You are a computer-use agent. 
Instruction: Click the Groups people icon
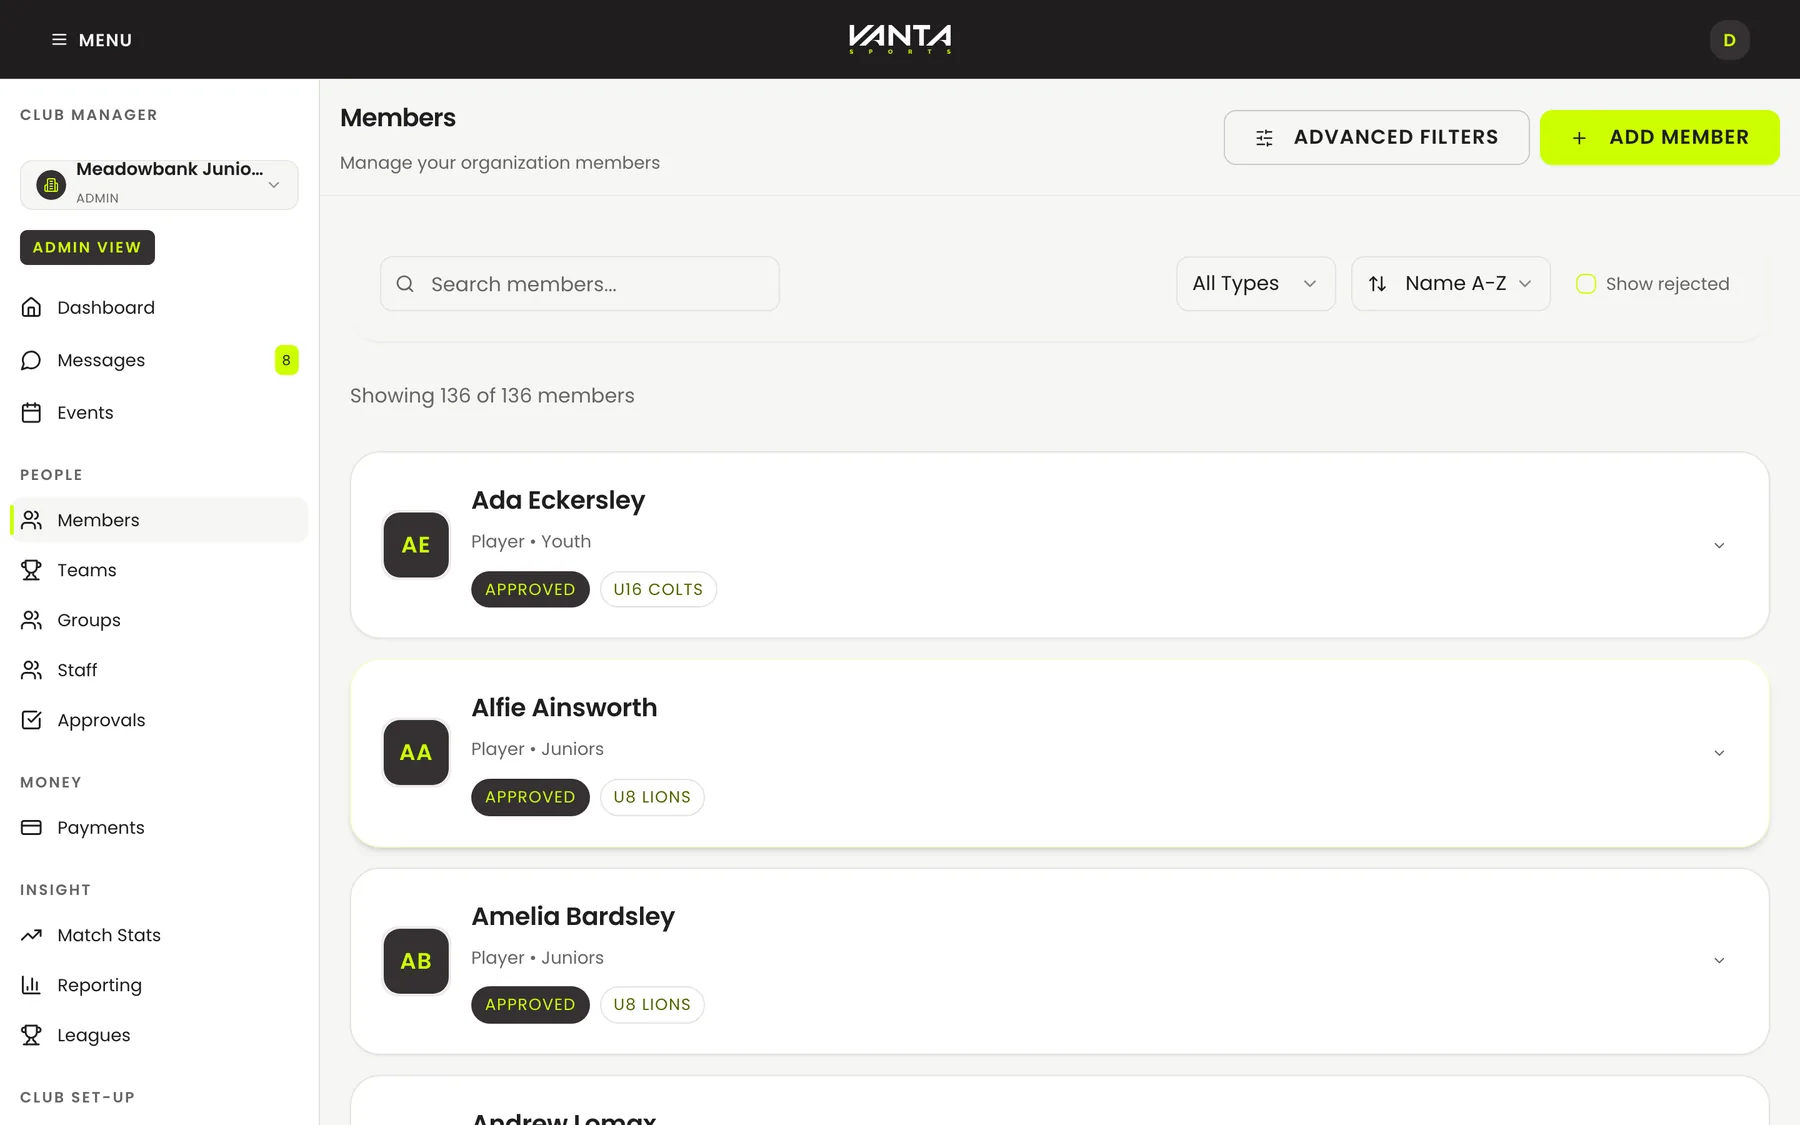pyautogui.click(x=32, y=620)
